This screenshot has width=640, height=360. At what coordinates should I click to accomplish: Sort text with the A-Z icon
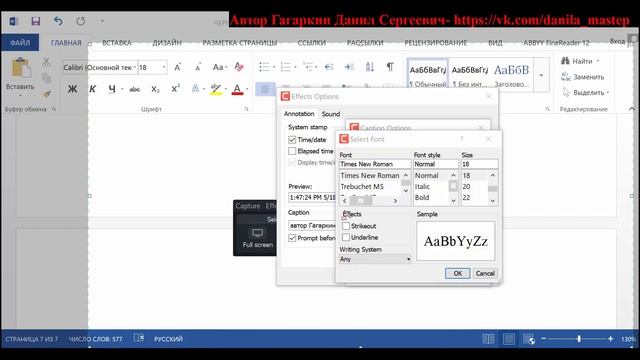(370, 67)
